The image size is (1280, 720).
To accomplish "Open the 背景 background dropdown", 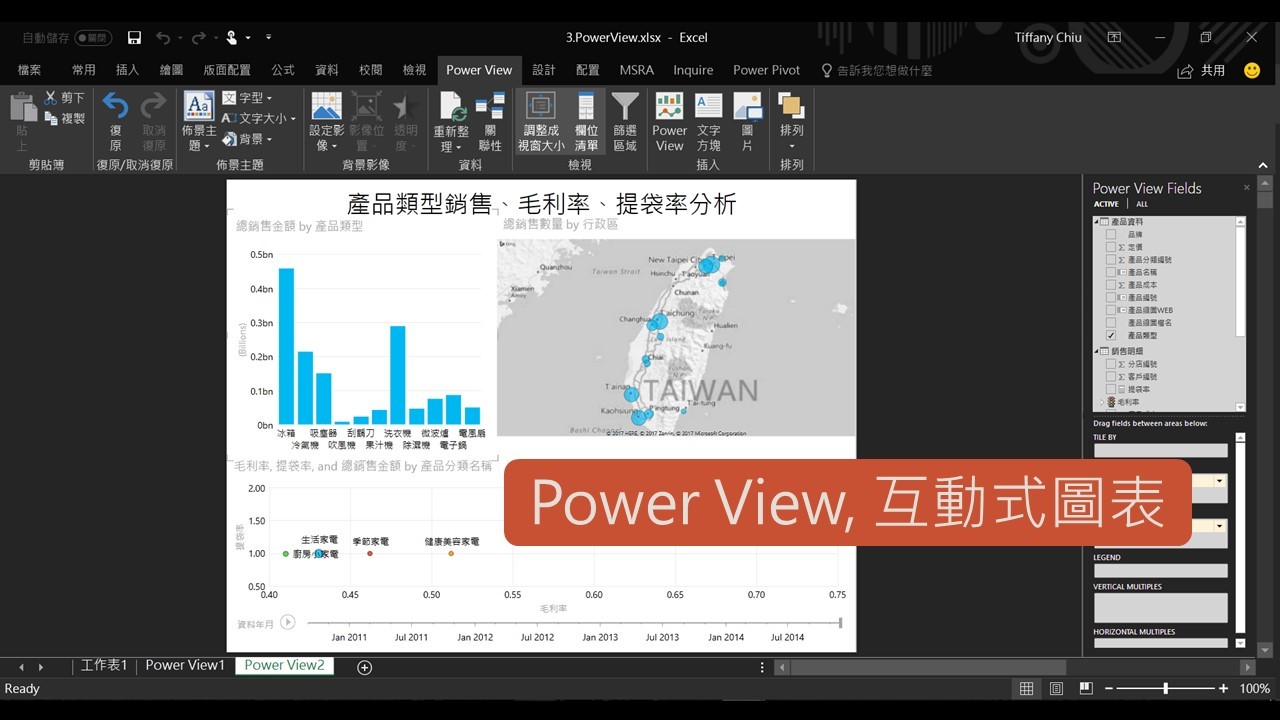I will coord(247,139).
